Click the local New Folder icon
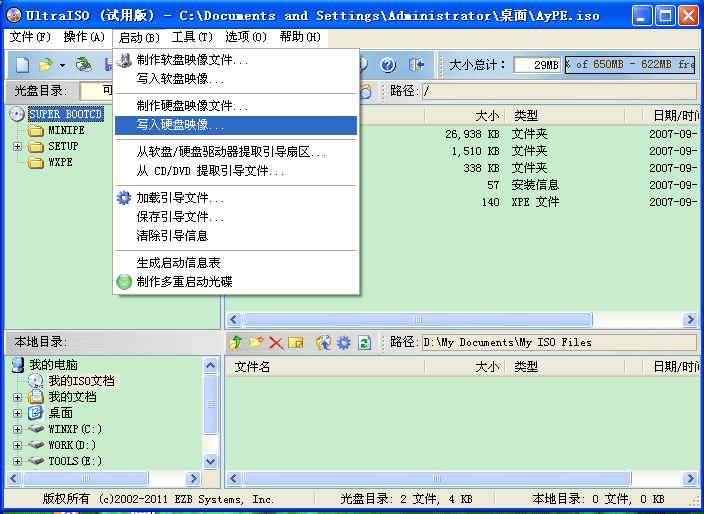This screenshot has width=704, height=514. point(256,343)
